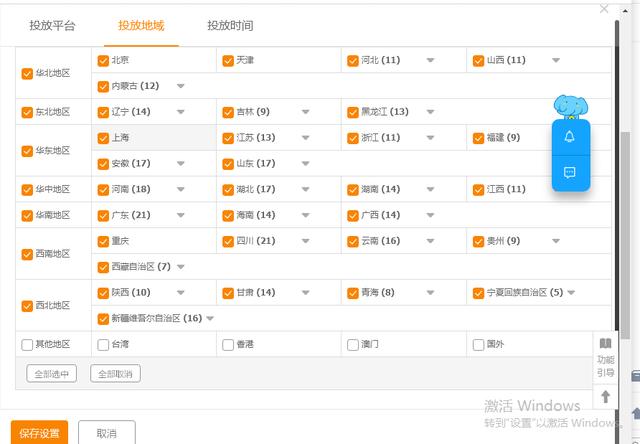Image resolution: width=640 pixels, height=444 pixels.
Task: Expand the 贵州 (9) dropdown arrow
Action: (x=556, y=241)
